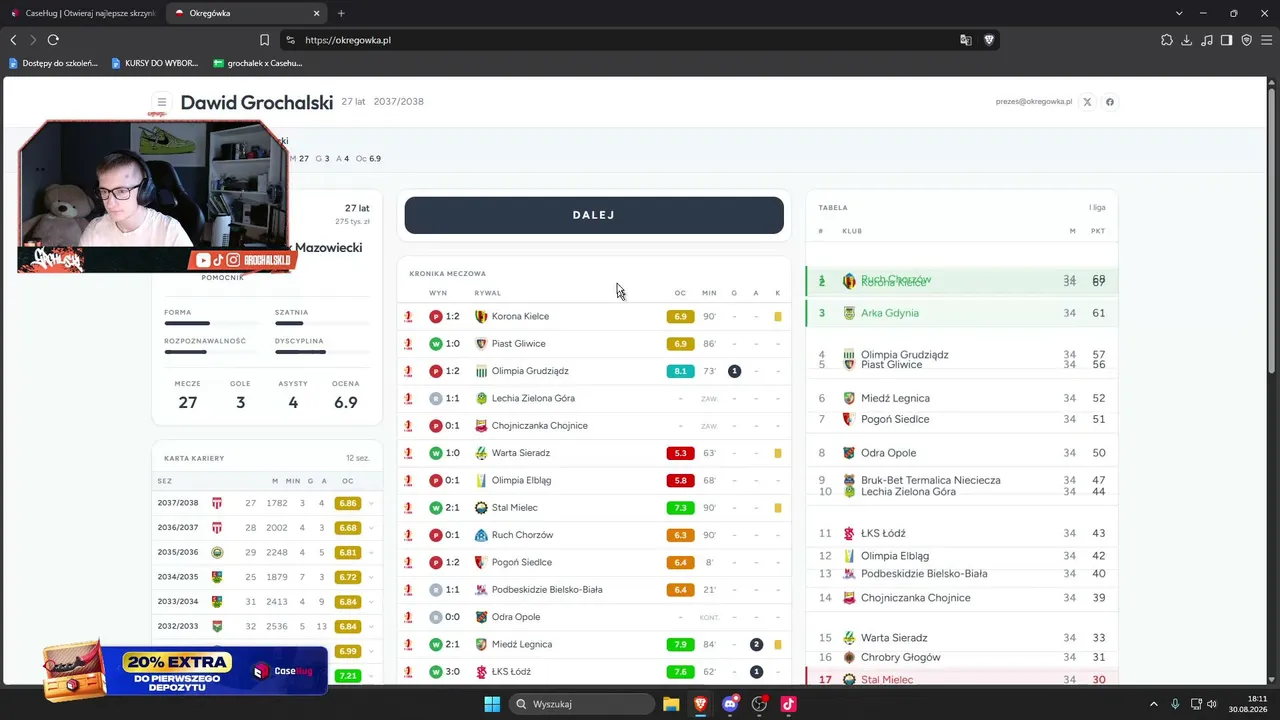Image resolution: width=1280 pixels, height=720 pixels.
Task: Open Discord from the taskbar
Action: [730, 704]
